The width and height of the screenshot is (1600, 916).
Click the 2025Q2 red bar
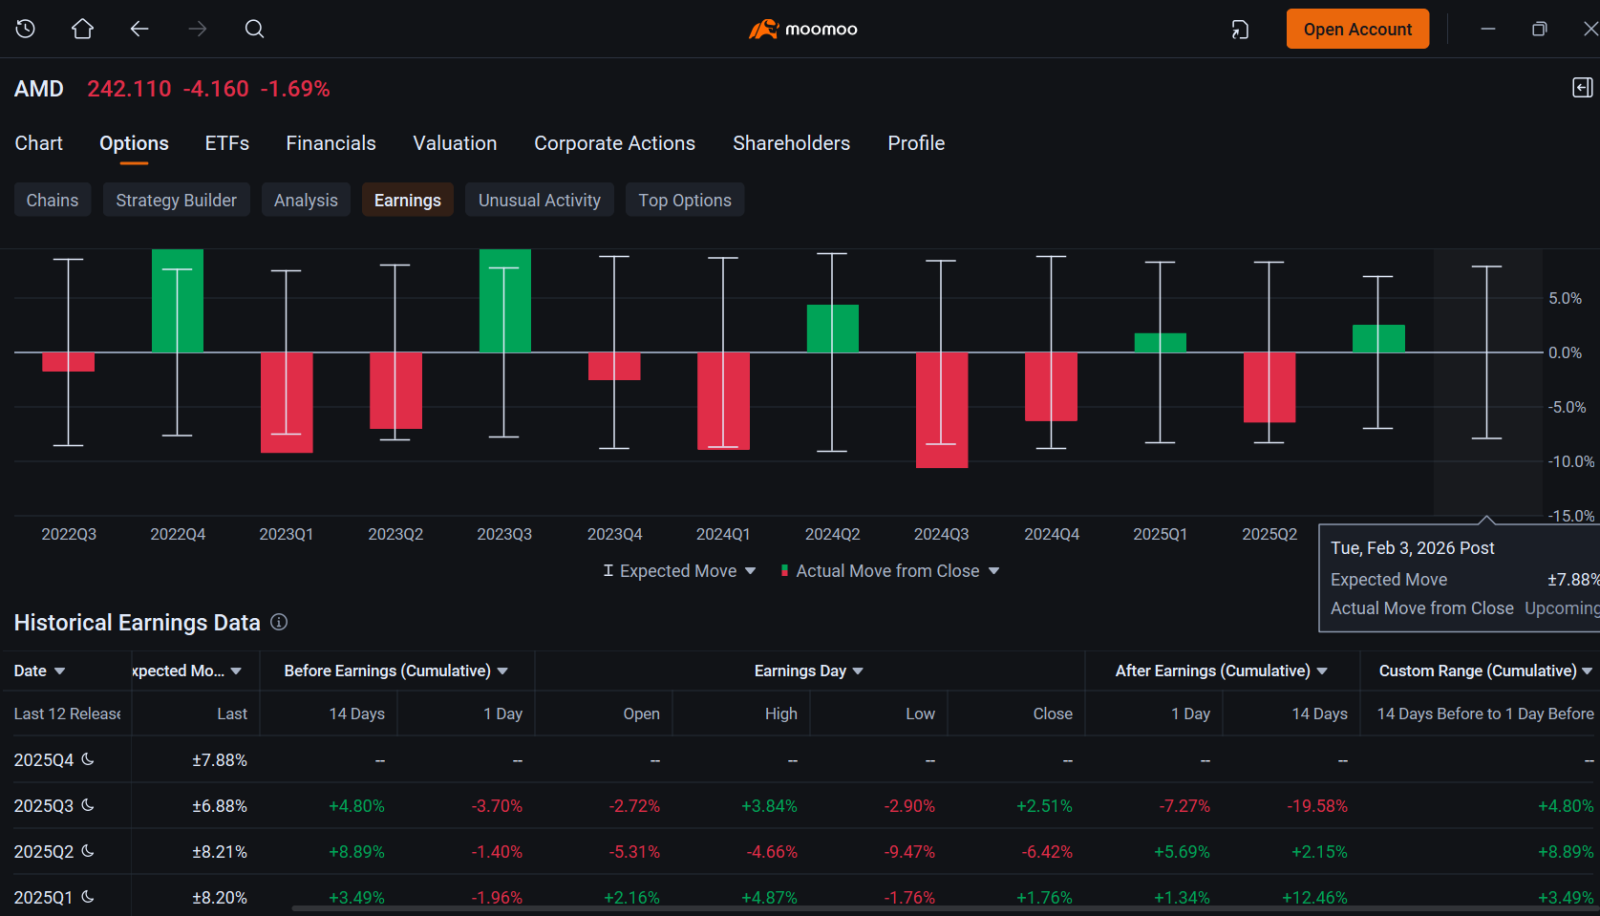coord(1269,387)
